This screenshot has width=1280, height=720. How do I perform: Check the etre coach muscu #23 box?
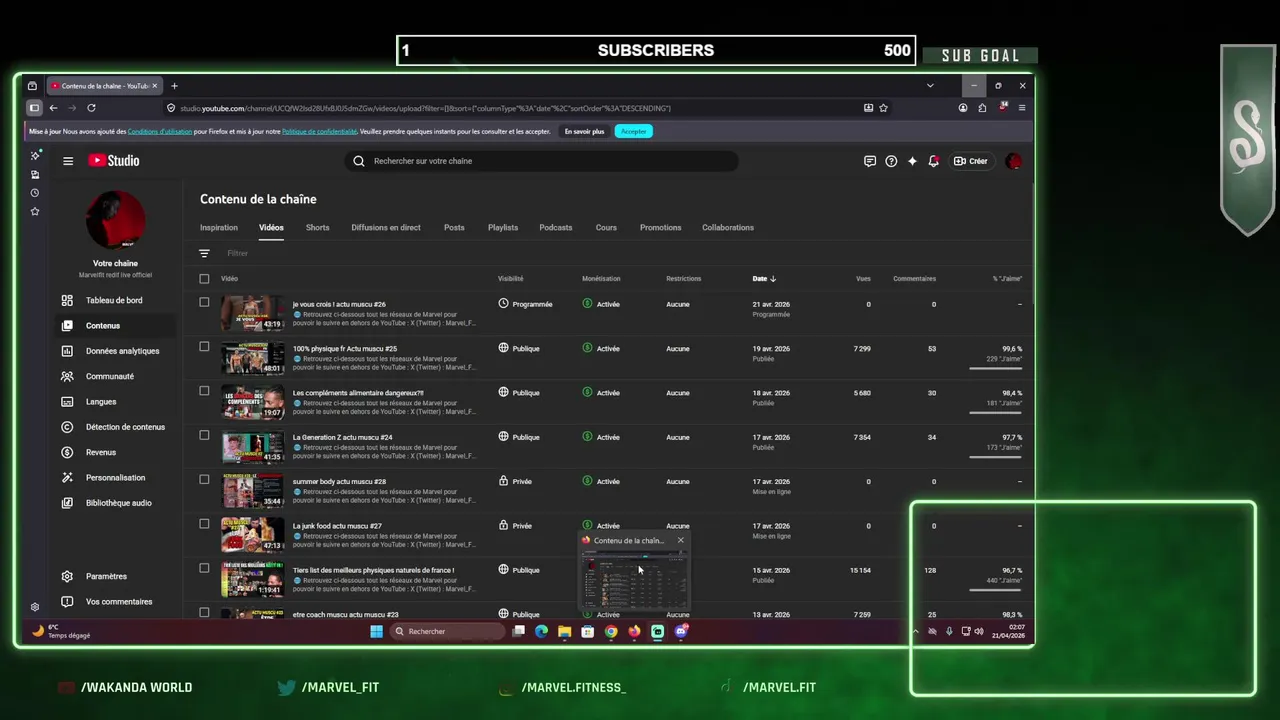click(x=204, y=612)
